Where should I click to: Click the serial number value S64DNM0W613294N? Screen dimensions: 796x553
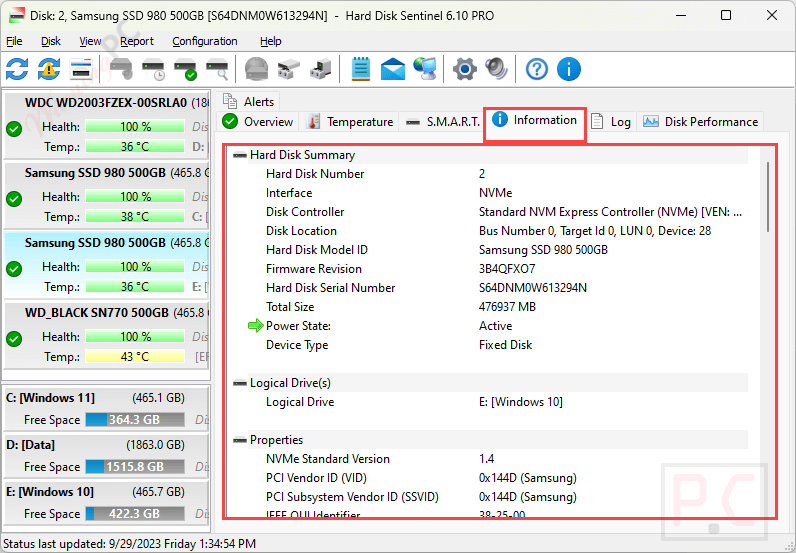point(533,288)
